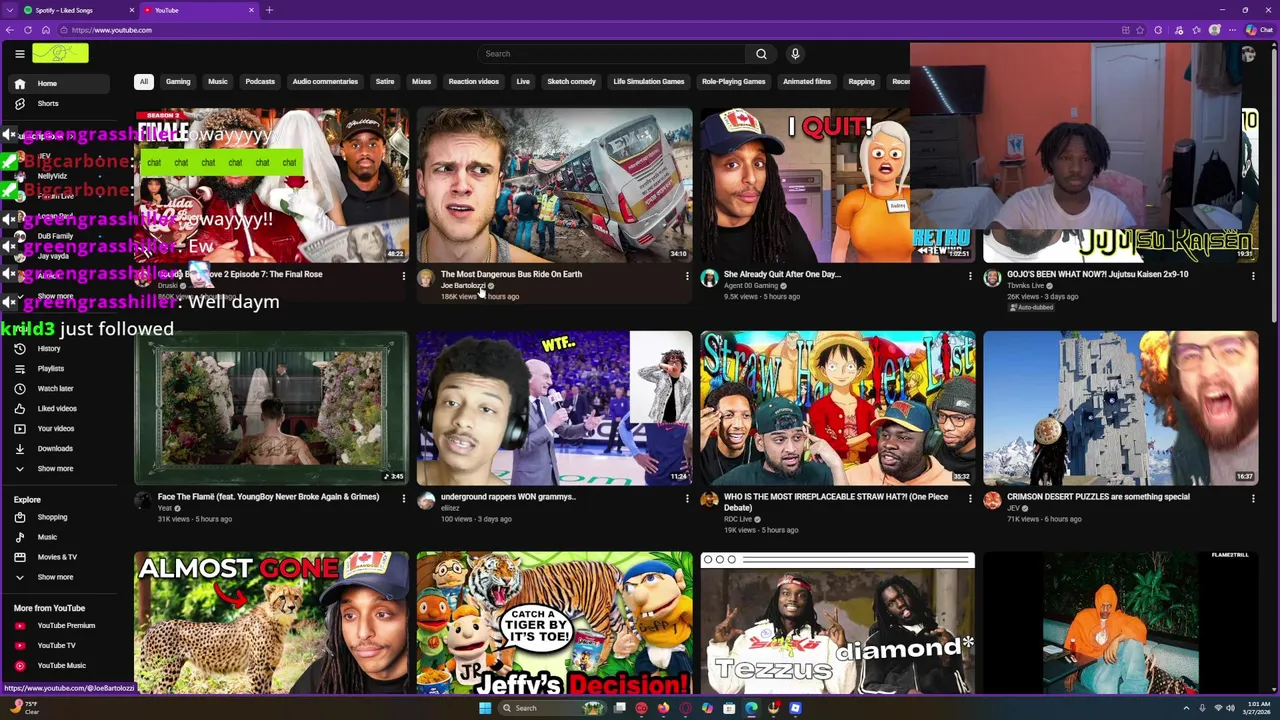The height and width of the screenshot is (720, 1280).
Task: Open options menu for CRIMSON DESERT PUZZLES video
Action: pyautogui.click(x=1253, y=498)
